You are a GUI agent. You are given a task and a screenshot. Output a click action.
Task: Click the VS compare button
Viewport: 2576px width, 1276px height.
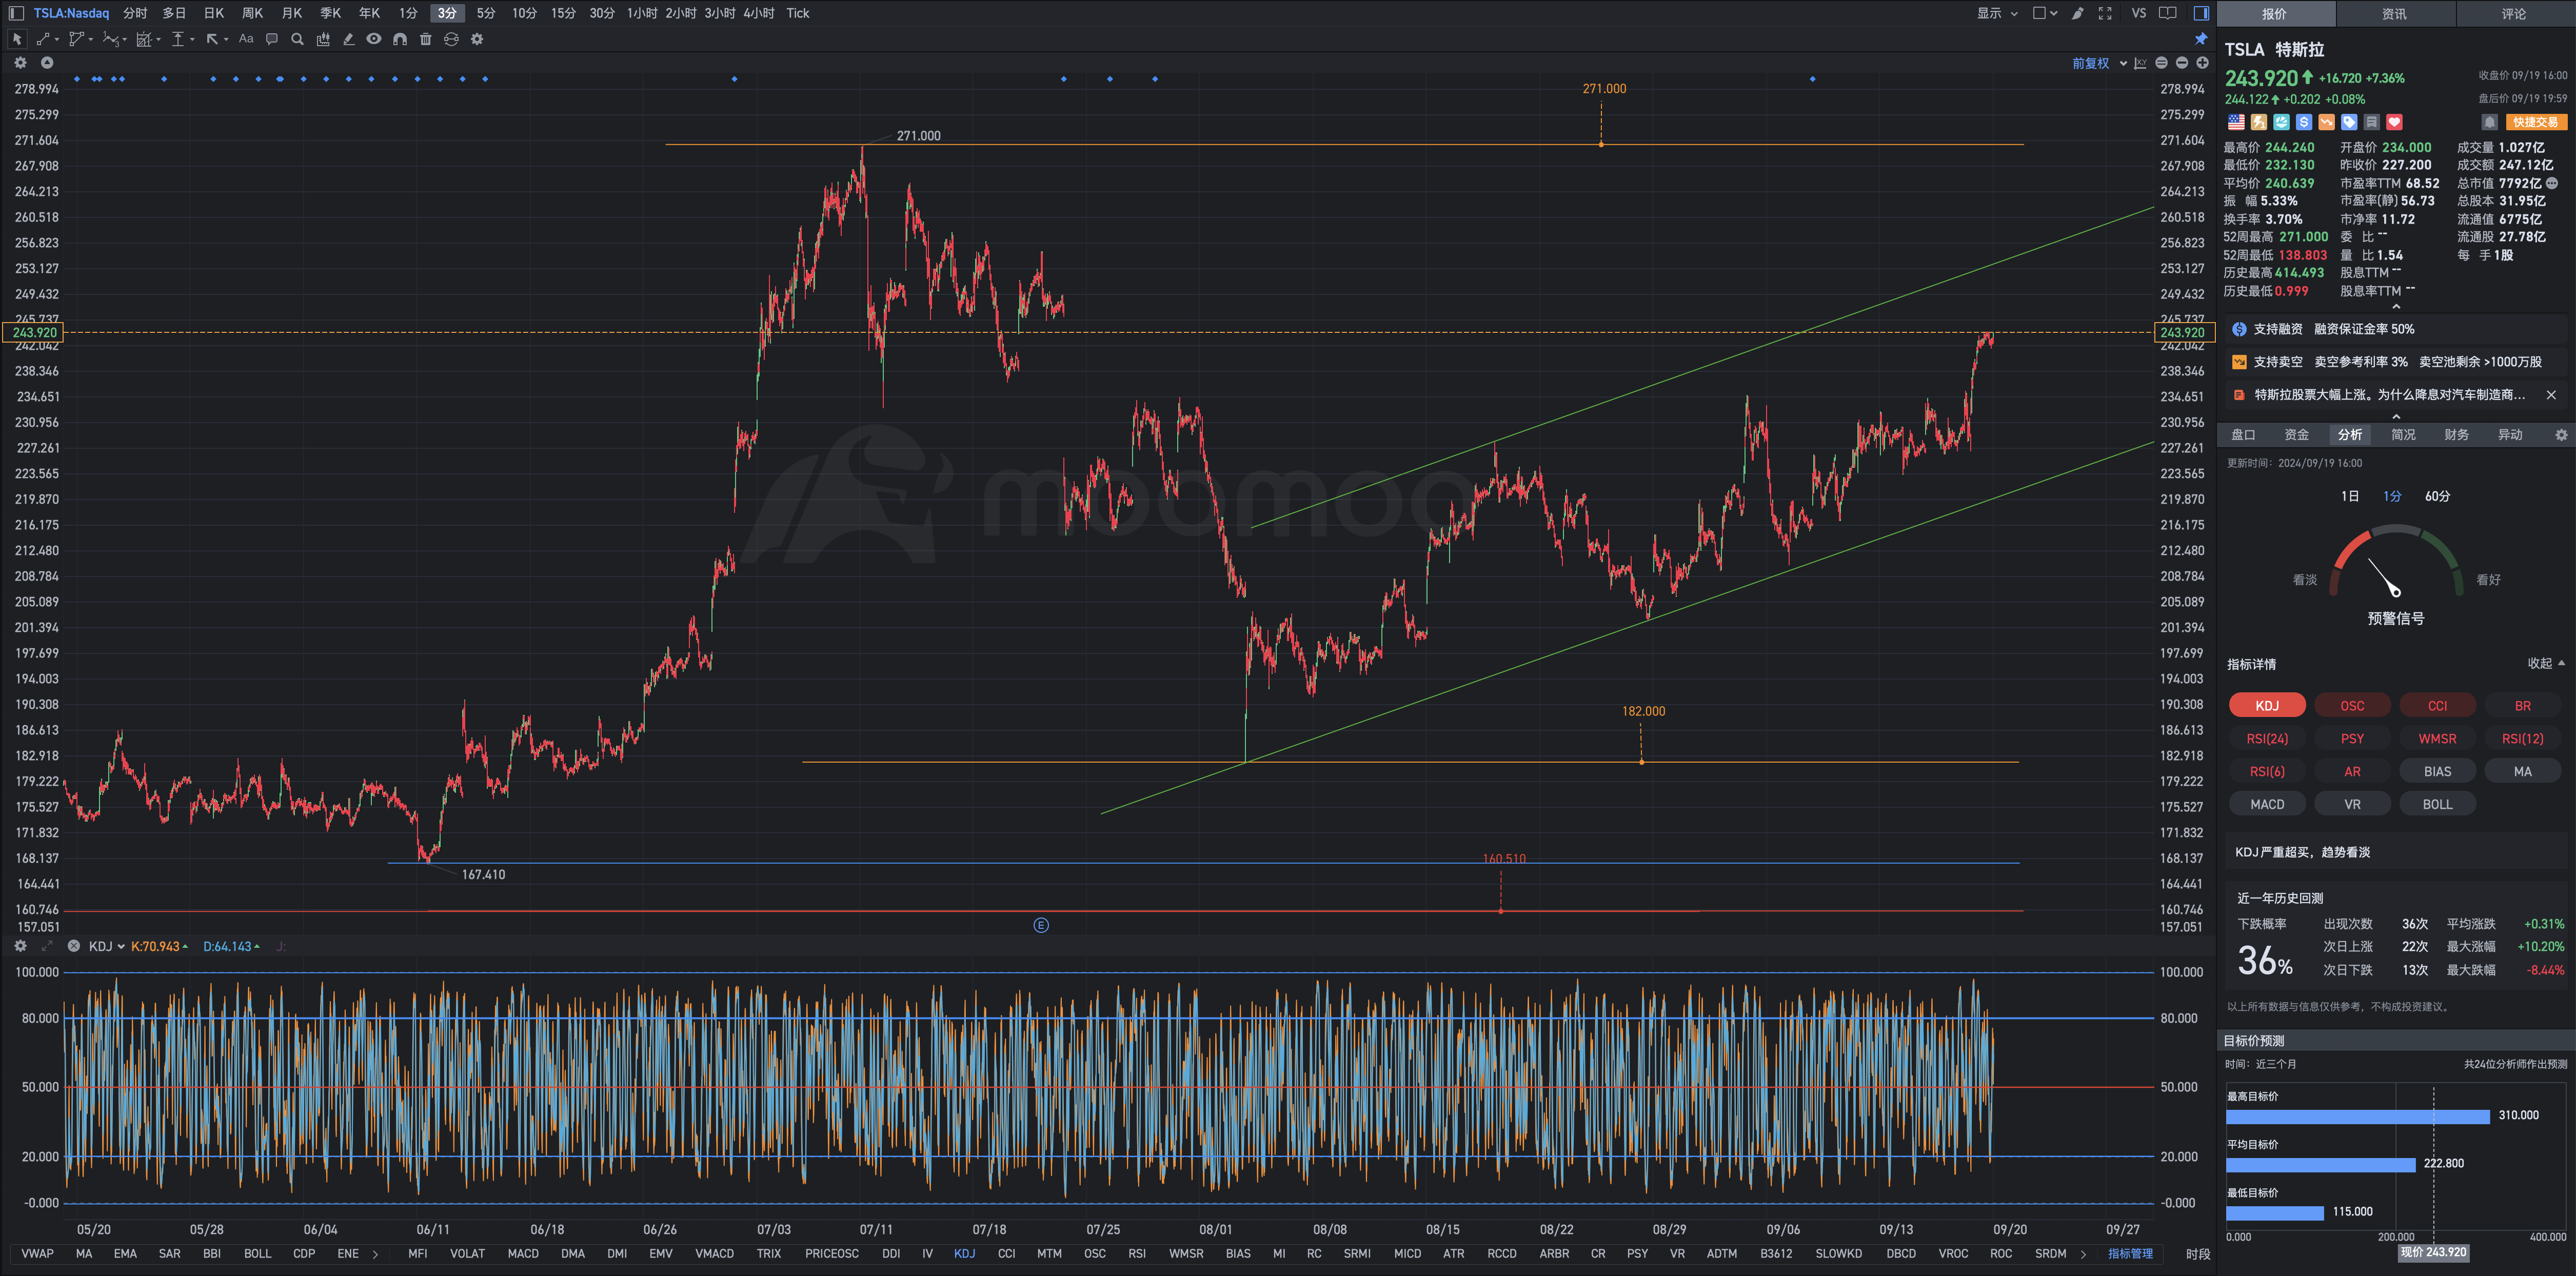(2138, 13)
